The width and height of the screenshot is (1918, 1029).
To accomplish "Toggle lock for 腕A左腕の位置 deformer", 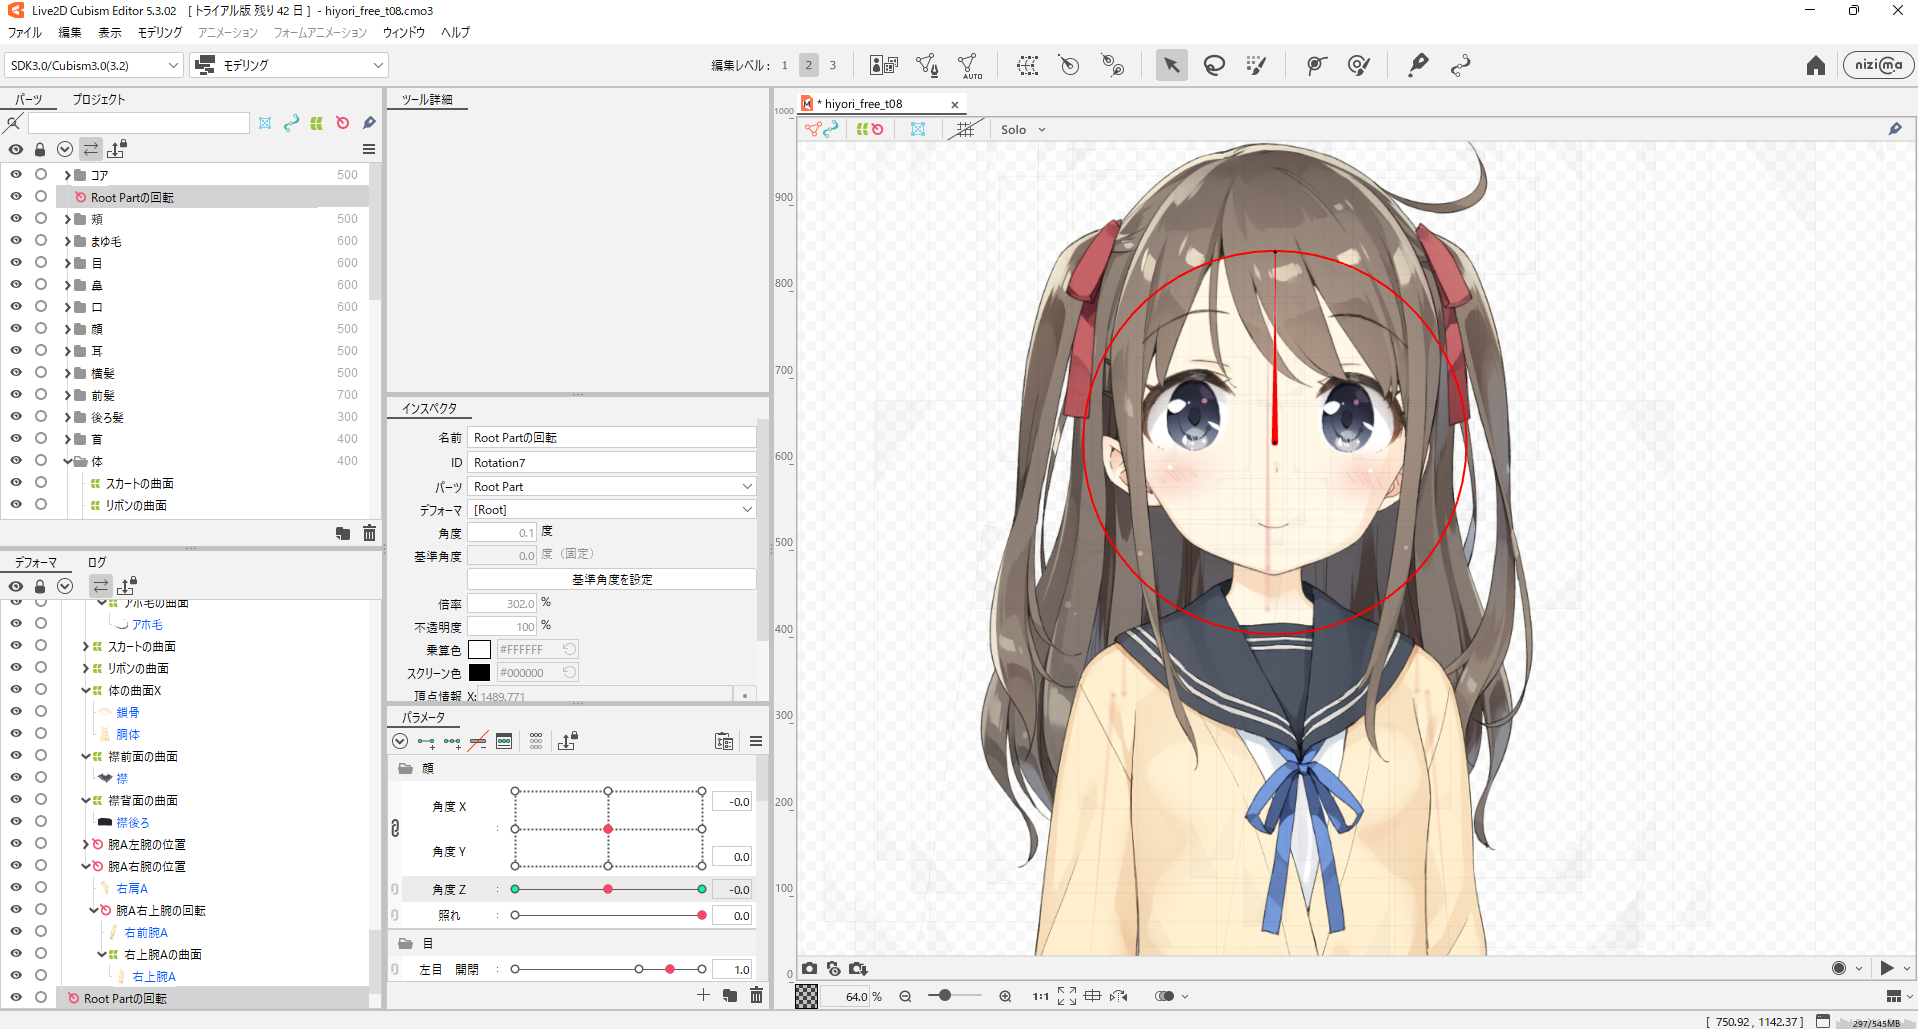I will point(41,844).
